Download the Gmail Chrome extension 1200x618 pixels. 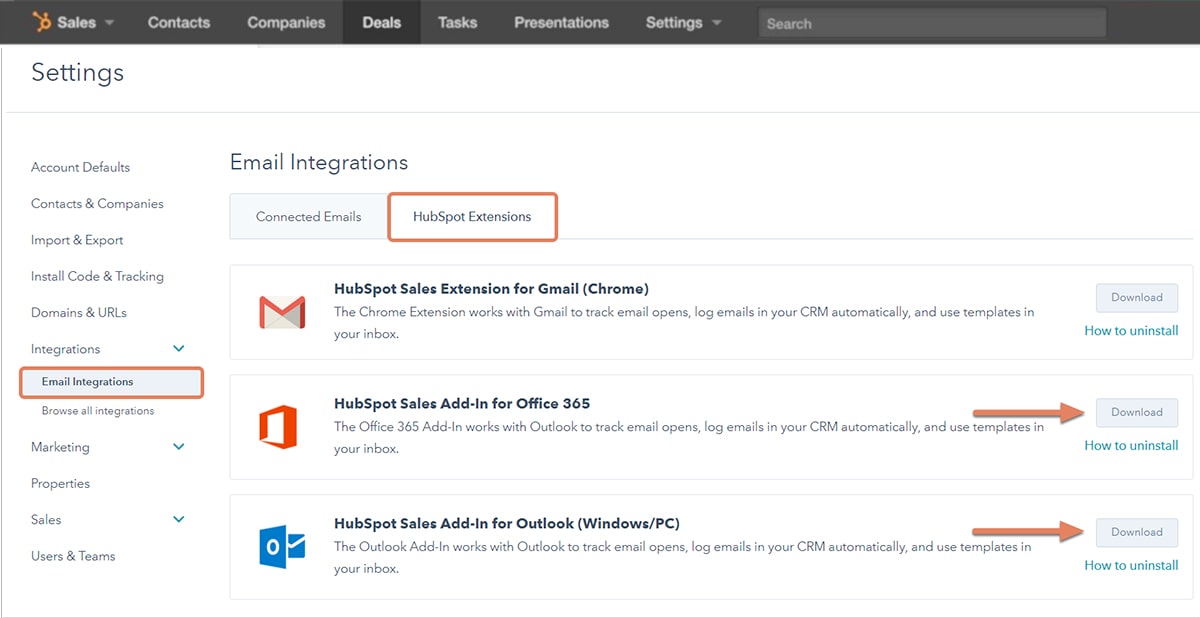click(1136, 297)
